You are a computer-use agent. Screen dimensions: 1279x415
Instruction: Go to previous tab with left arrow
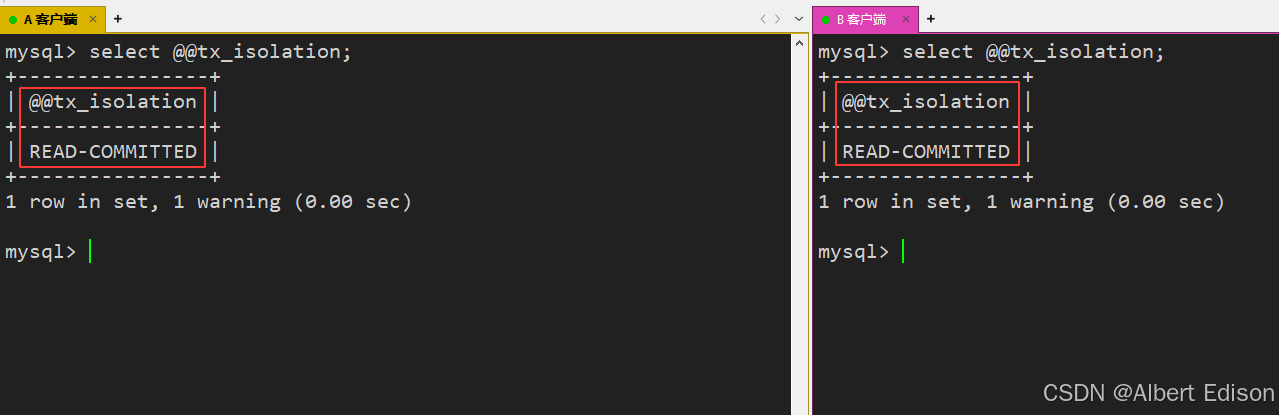tap(764, 19)
